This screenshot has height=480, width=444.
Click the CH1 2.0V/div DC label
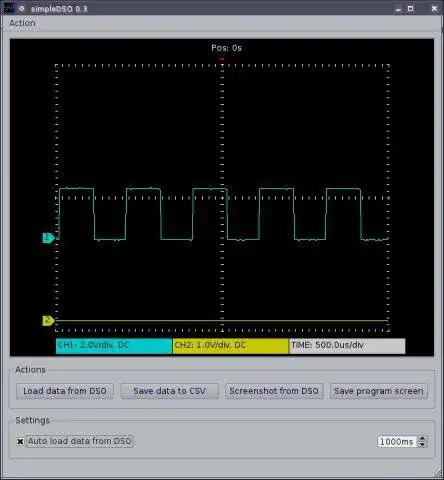click(114, 346)
